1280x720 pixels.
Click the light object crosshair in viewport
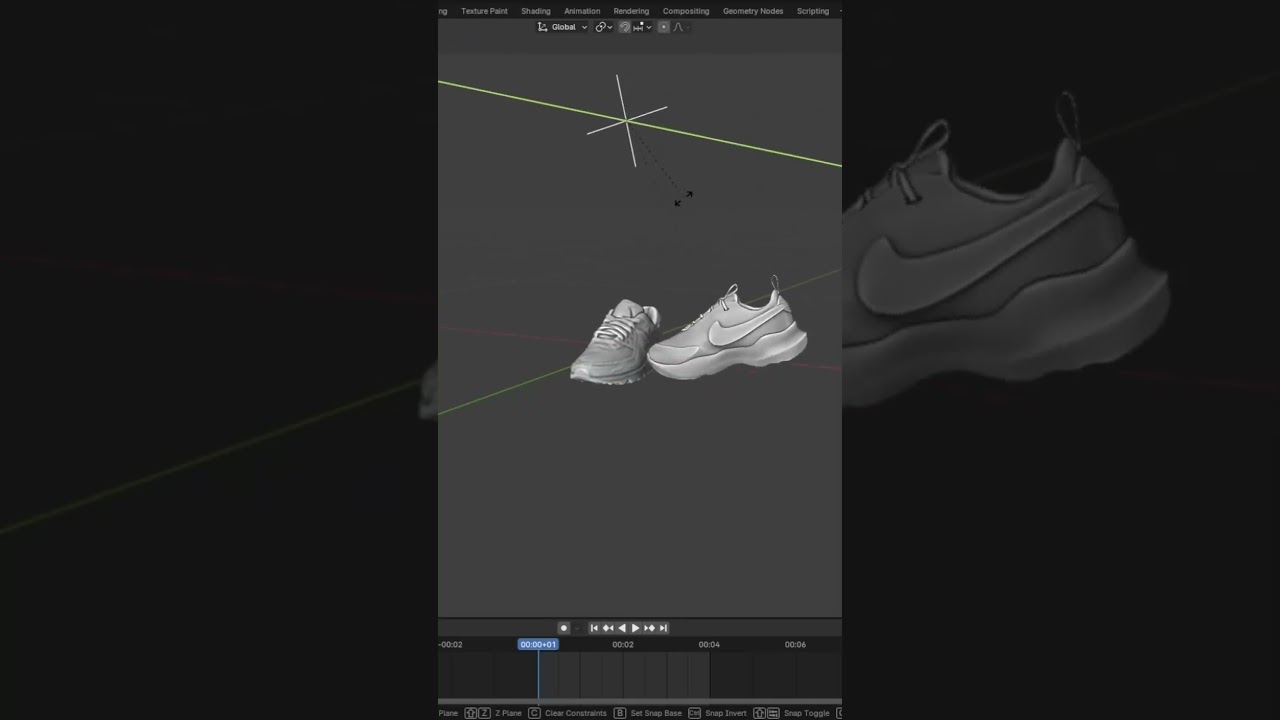[x=627, y=120]
